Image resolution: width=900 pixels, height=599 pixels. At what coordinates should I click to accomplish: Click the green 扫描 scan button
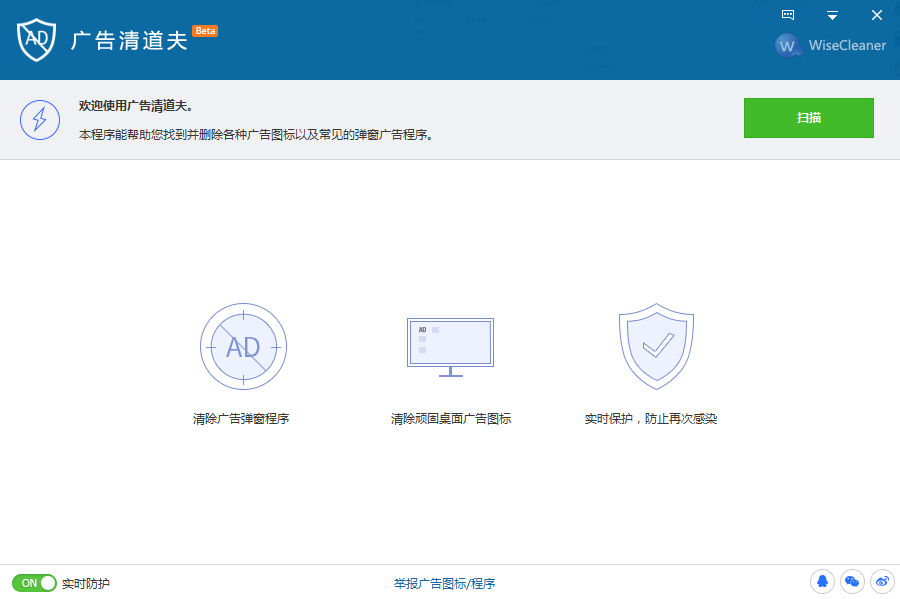pyautogui.click(x=809, y=118)
